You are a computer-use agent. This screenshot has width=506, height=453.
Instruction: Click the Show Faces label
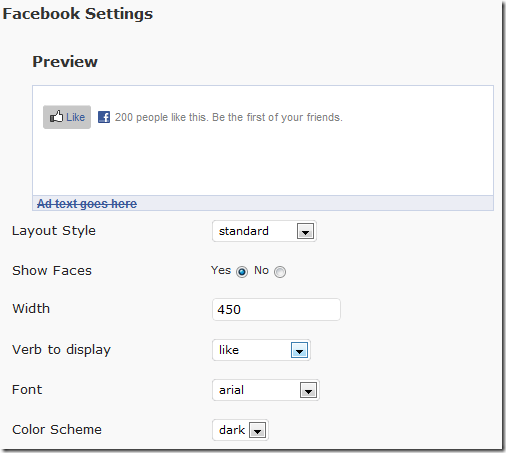coord(52,270)
